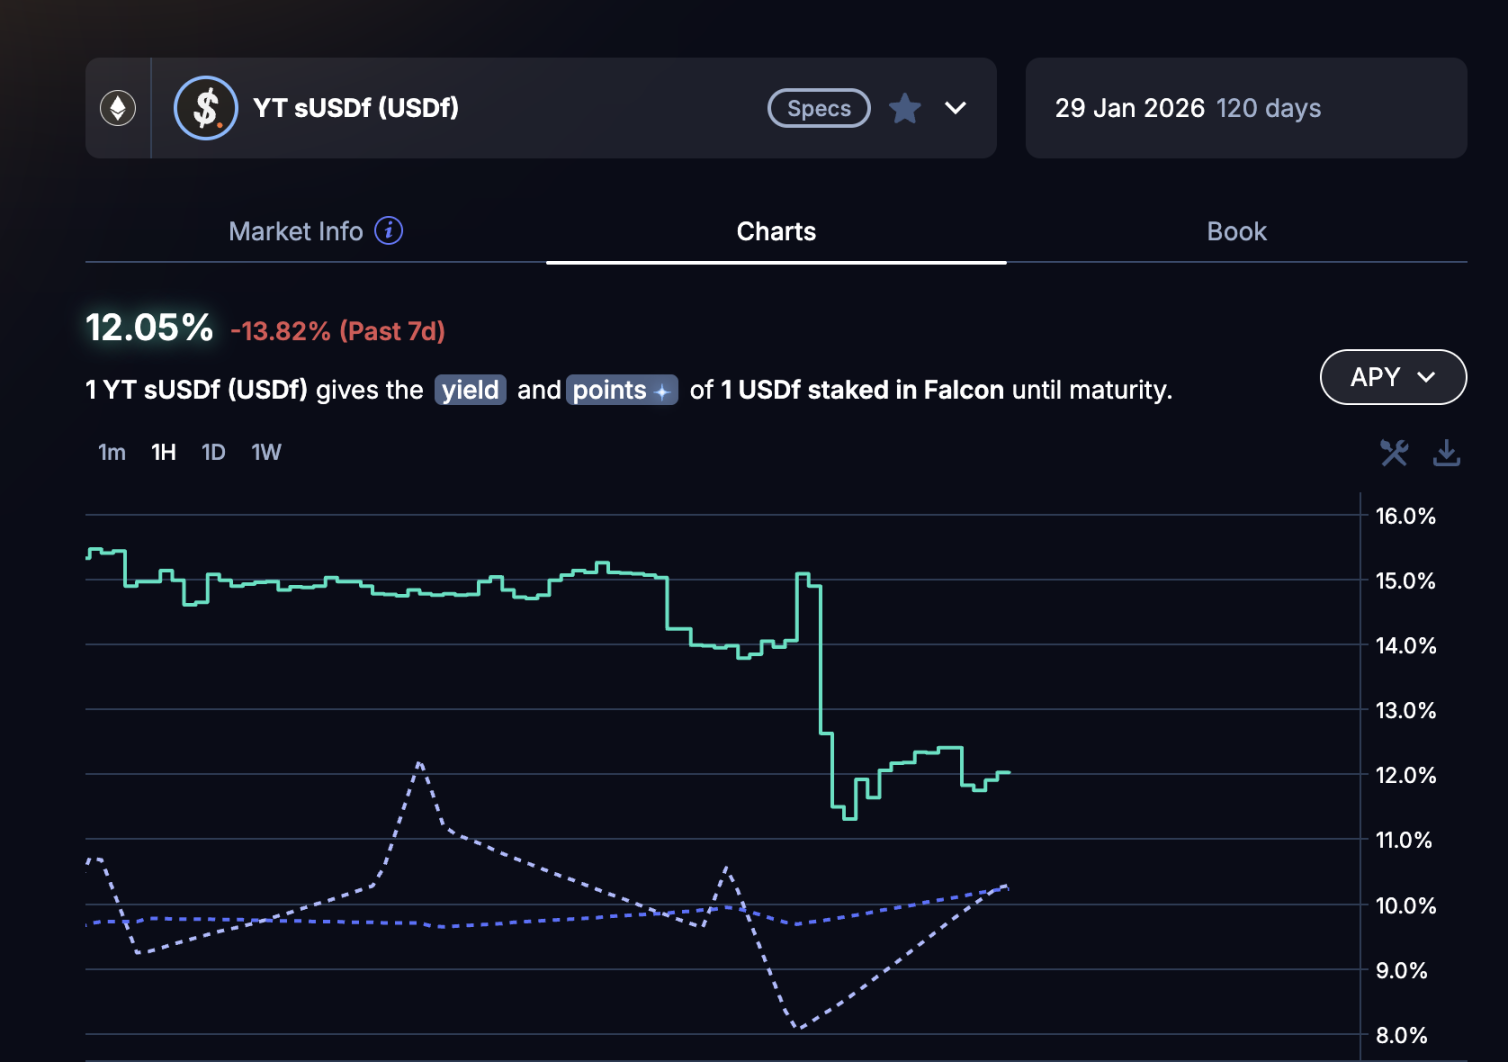Click the highlighted points term
This screenshot has height=1062, width=1508.
pos(610,390)
